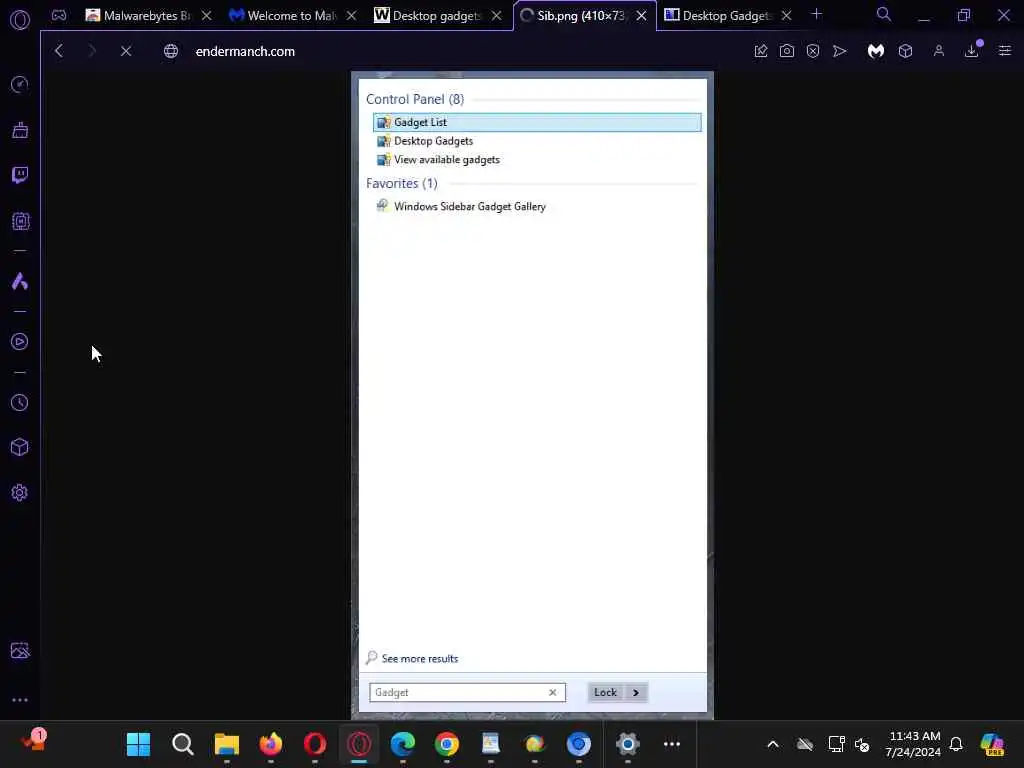Go back to previous page
1024x768 pixels.
pos(59,51)
